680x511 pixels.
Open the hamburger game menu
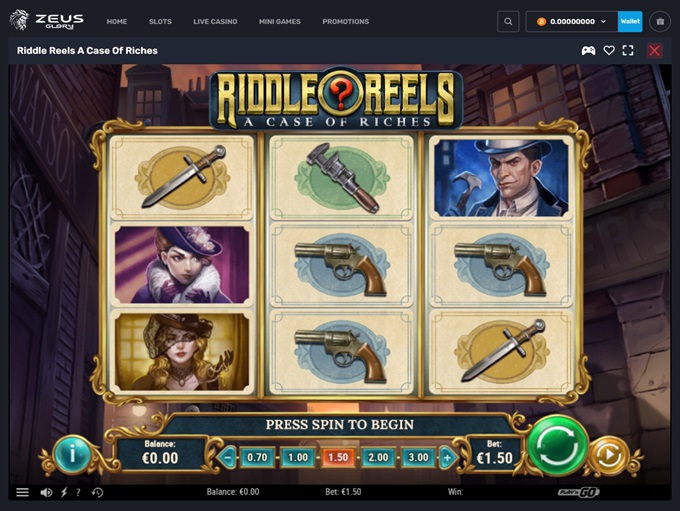pyautogui.click(x=23, y=492)
